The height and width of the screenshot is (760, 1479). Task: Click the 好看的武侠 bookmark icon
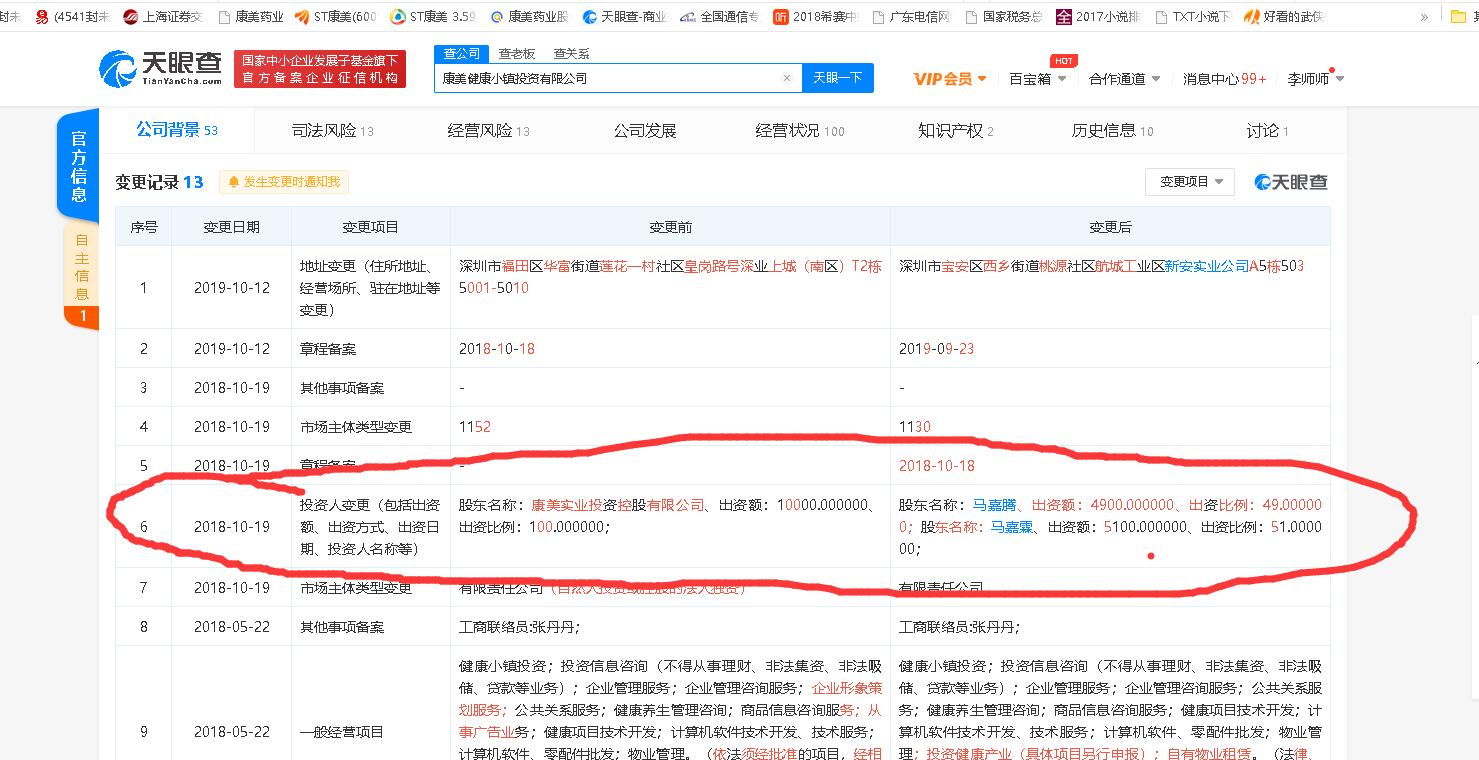pyautogui.click(x=1251, y=17)
